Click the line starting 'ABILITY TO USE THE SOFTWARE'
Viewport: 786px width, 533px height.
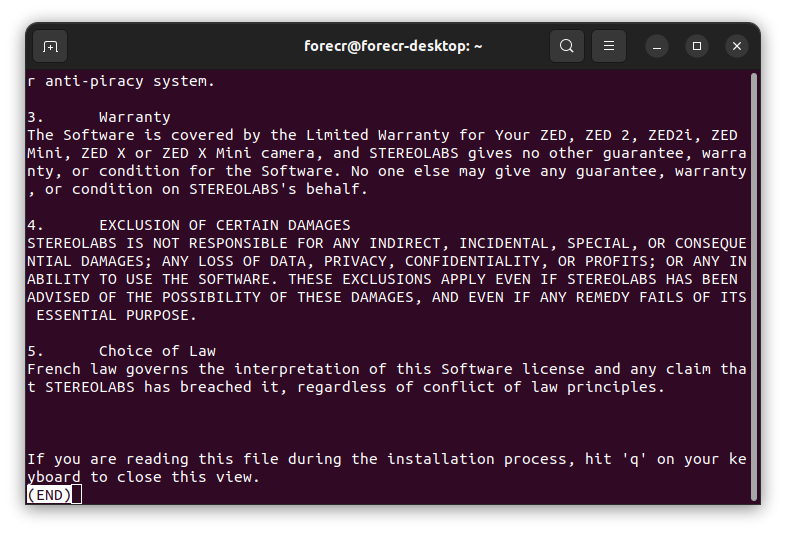pyautogui.click(x=382, y=279)
